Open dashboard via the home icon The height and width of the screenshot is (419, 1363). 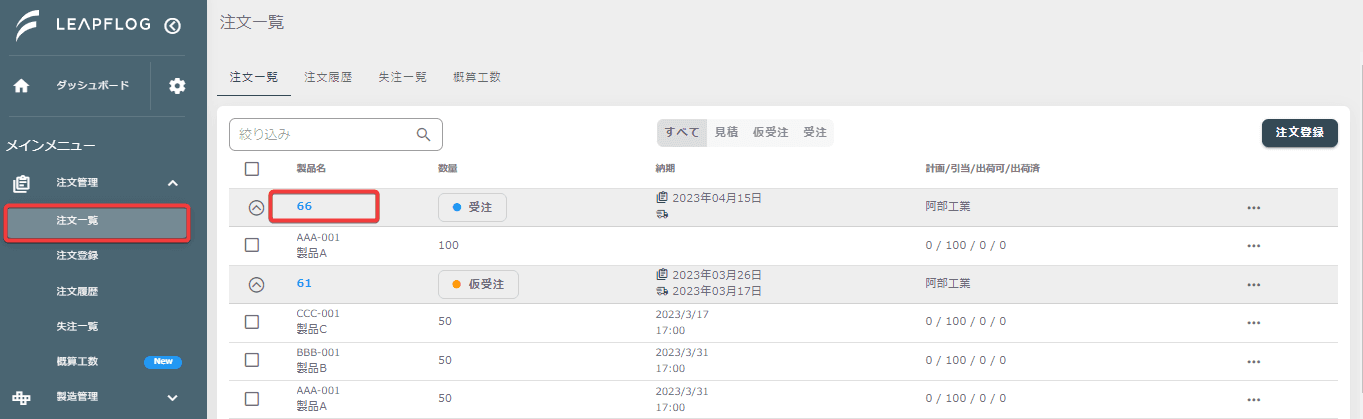pyautogui.click(x=21, y=86)
